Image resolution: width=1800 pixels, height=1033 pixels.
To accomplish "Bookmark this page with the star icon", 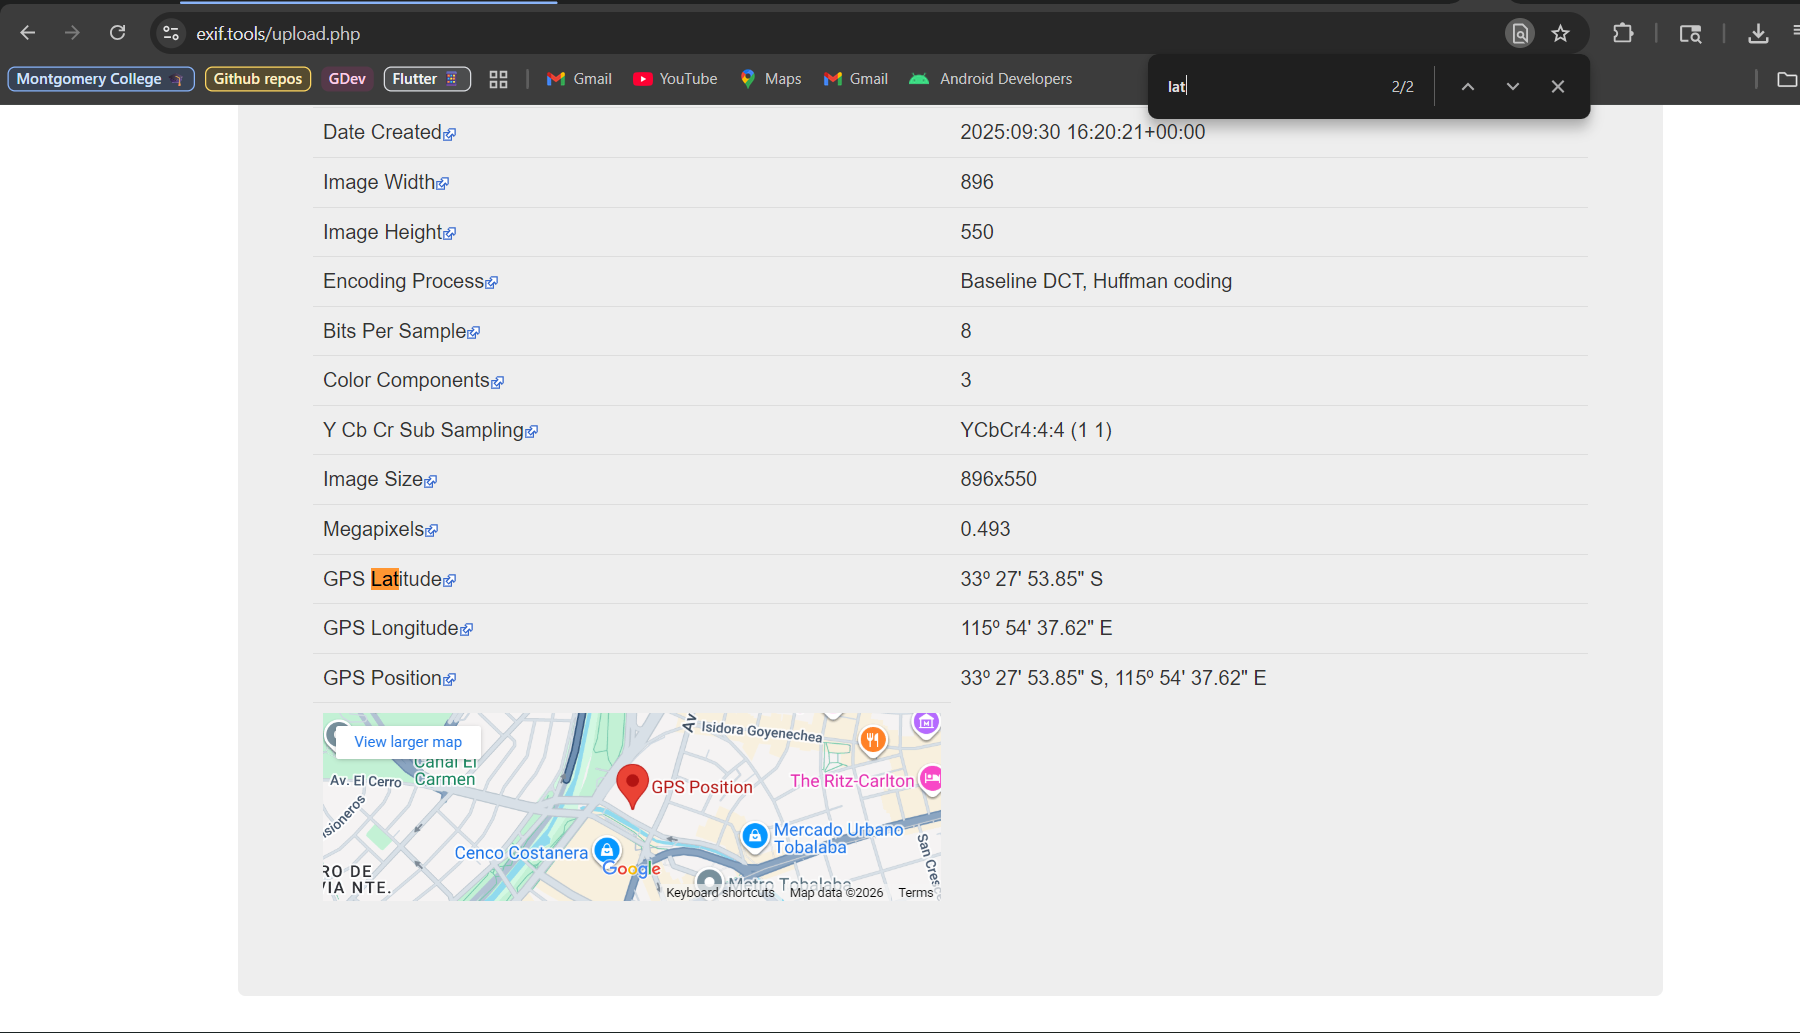I will pyautogui.click(x=1560, y=33).
